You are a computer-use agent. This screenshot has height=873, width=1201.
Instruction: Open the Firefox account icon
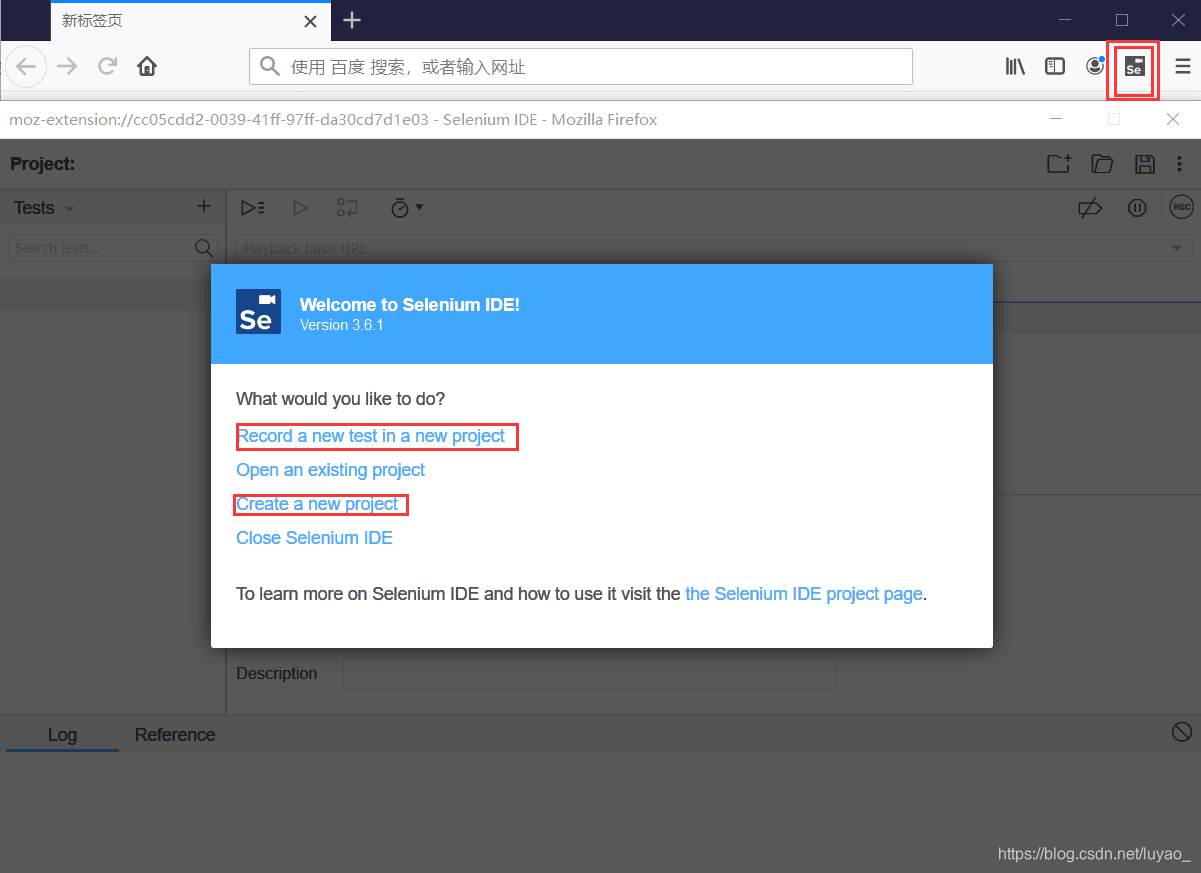tap(1095, 66)
